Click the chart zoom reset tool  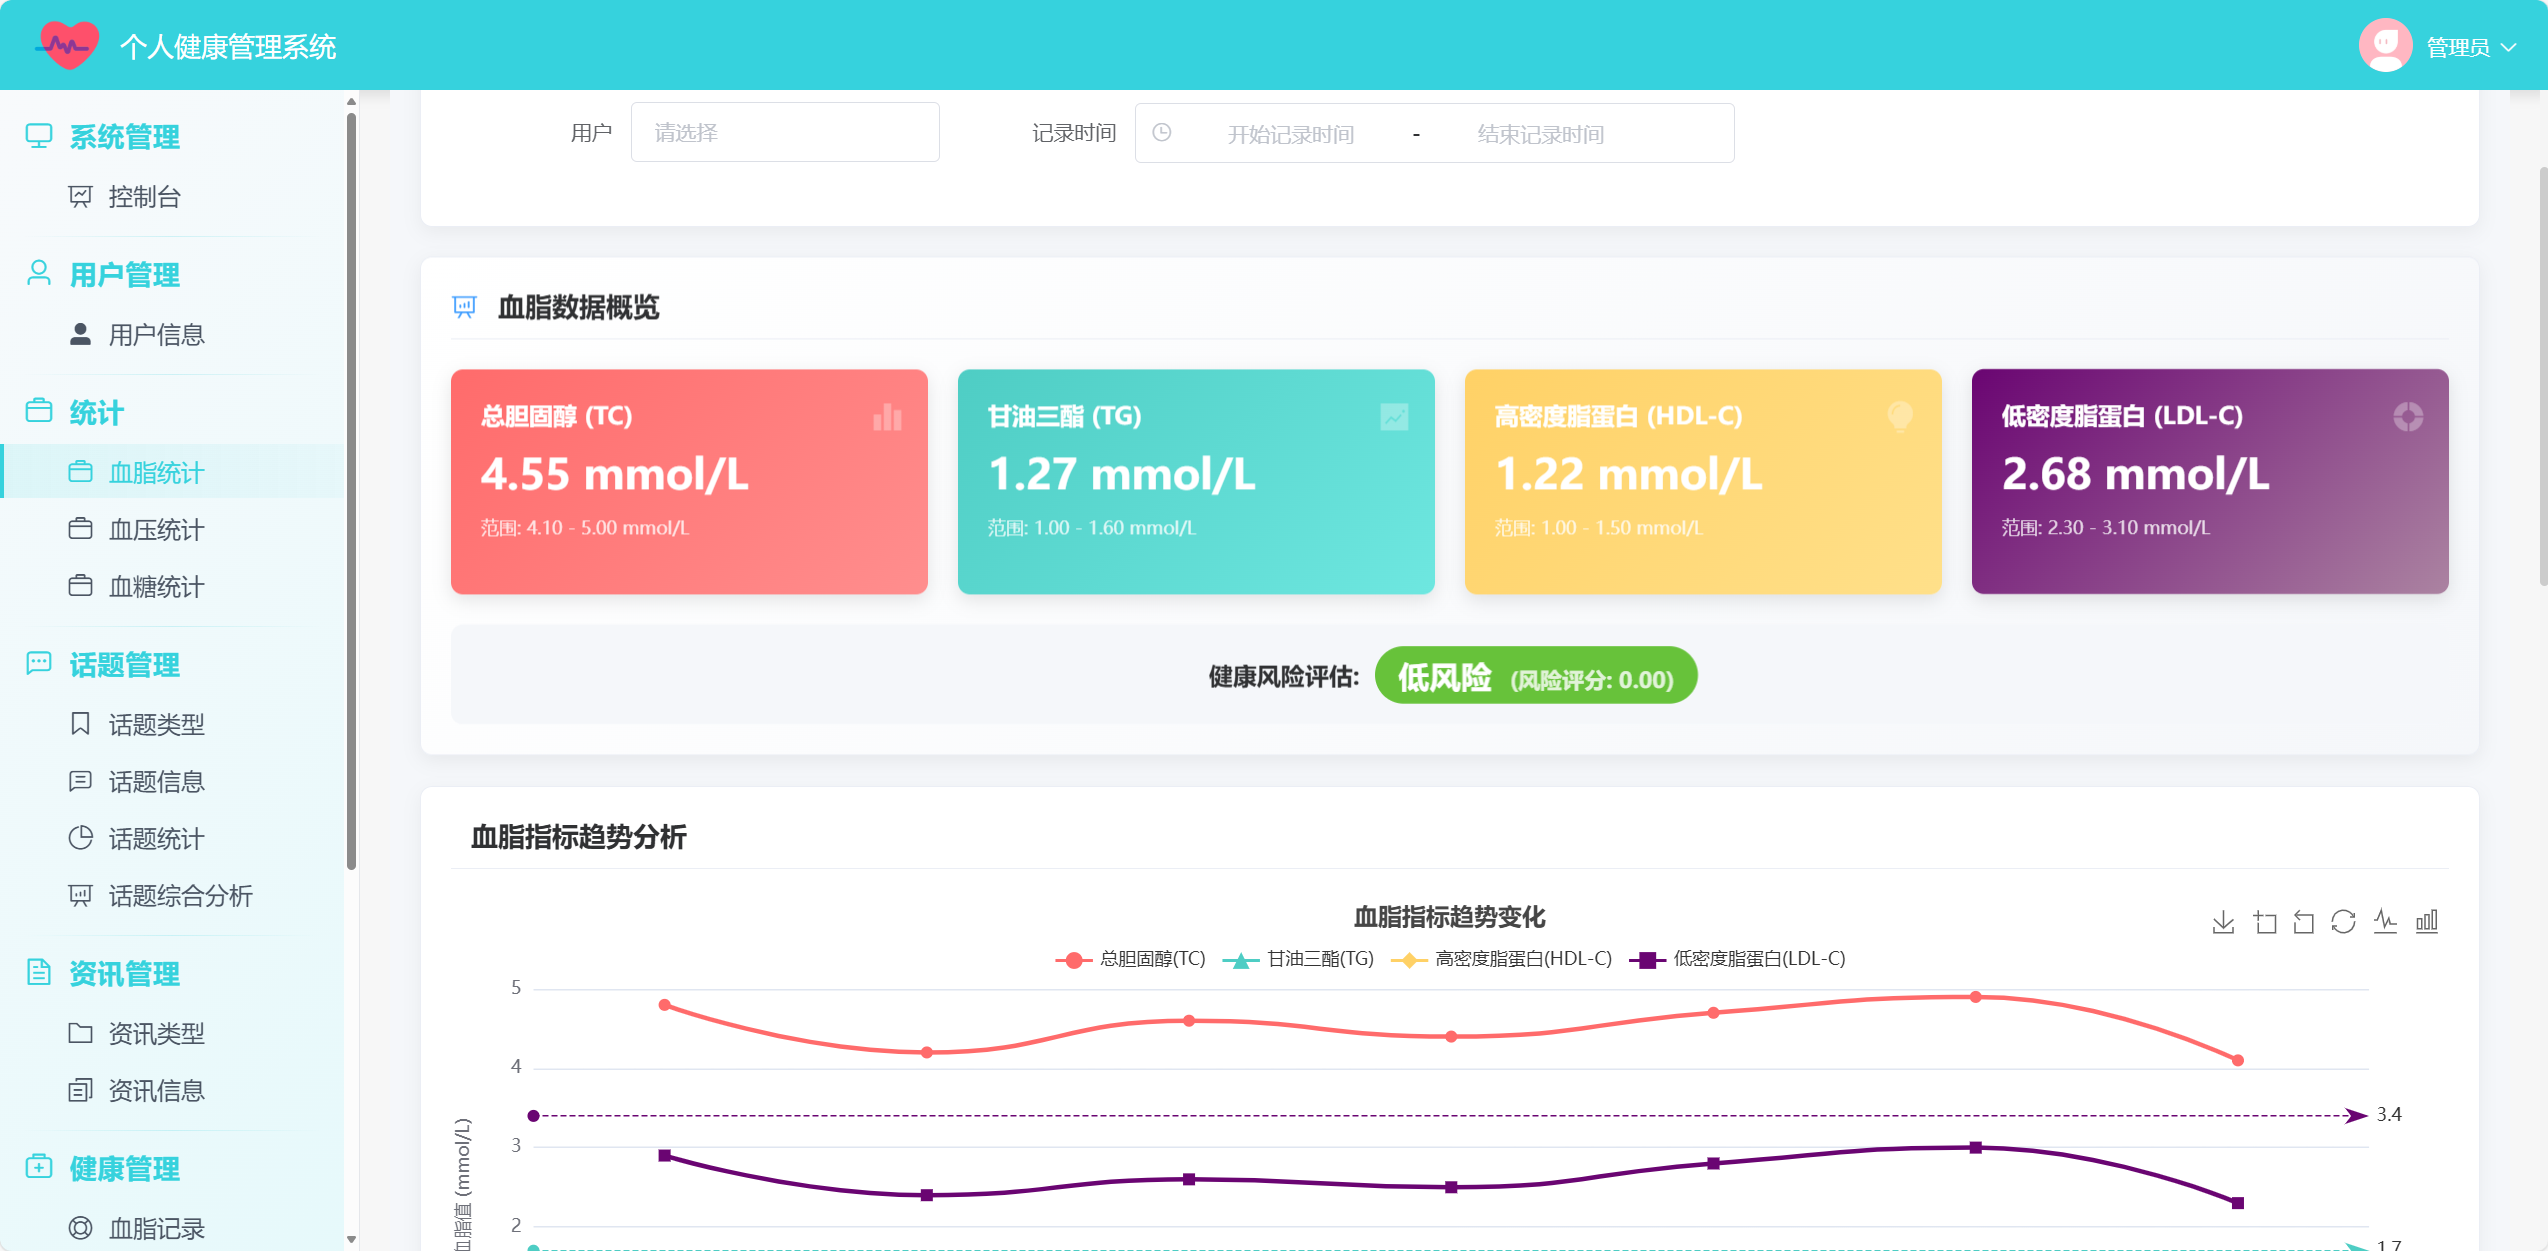click(2304, 922)
